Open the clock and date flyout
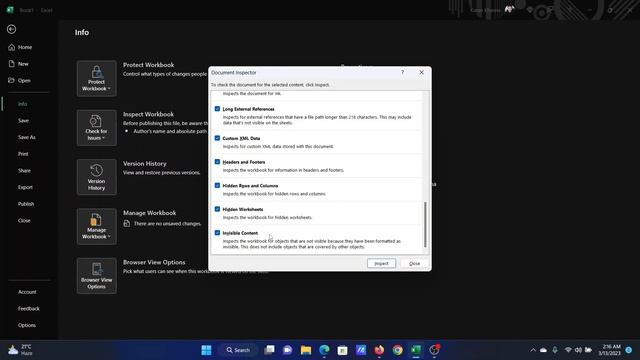 tap(609, 350)
